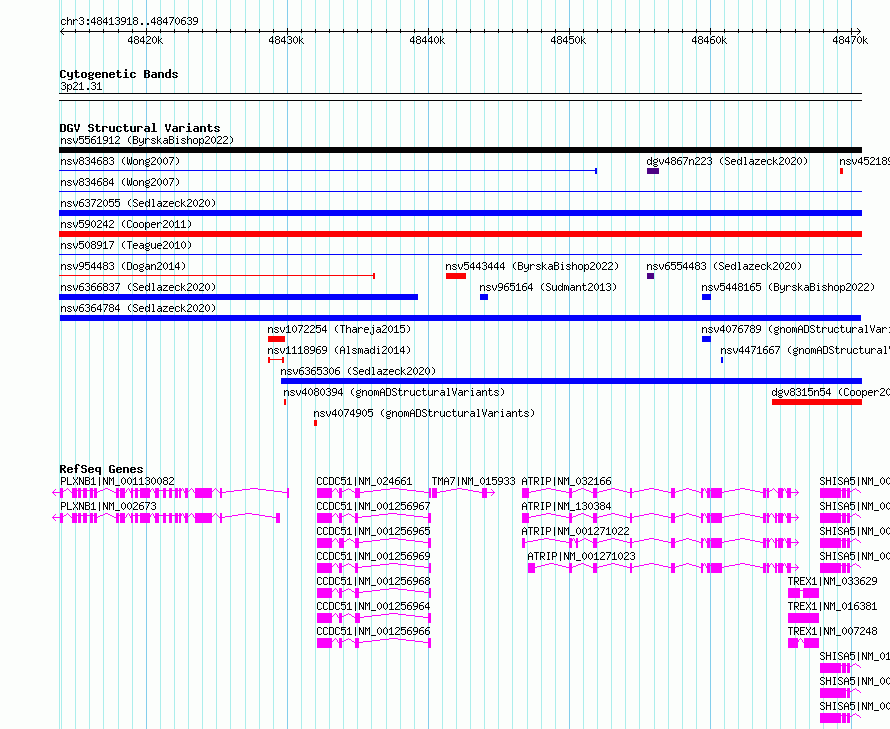This screenshot has width=890, height=729.
Task: Click the nsv6554483 purple variant block
Action: tap(650, 276)
